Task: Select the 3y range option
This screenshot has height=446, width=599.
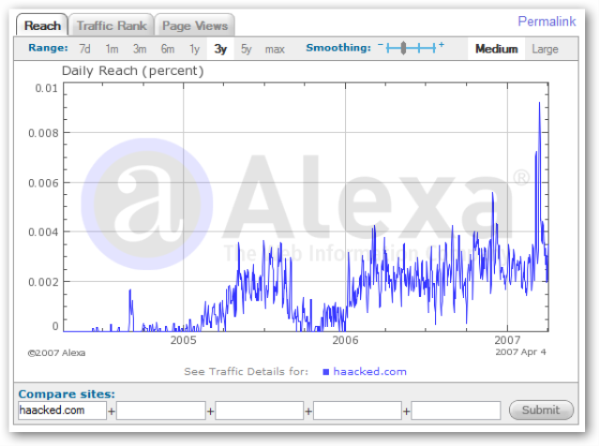Action: [x=220, y=49]
